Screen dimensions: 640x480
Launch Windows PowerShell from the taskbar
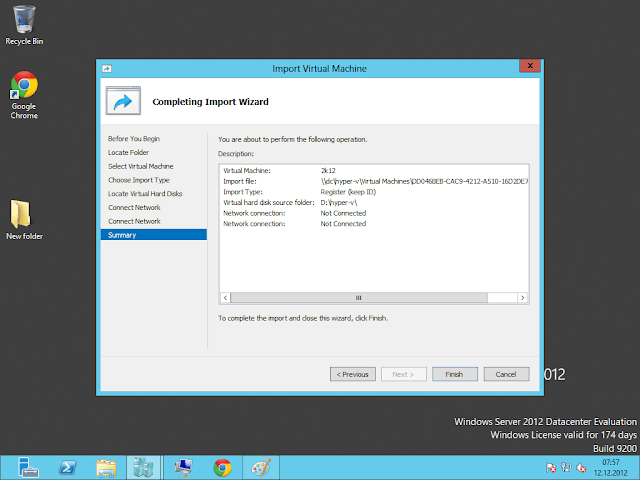[68, 466]
